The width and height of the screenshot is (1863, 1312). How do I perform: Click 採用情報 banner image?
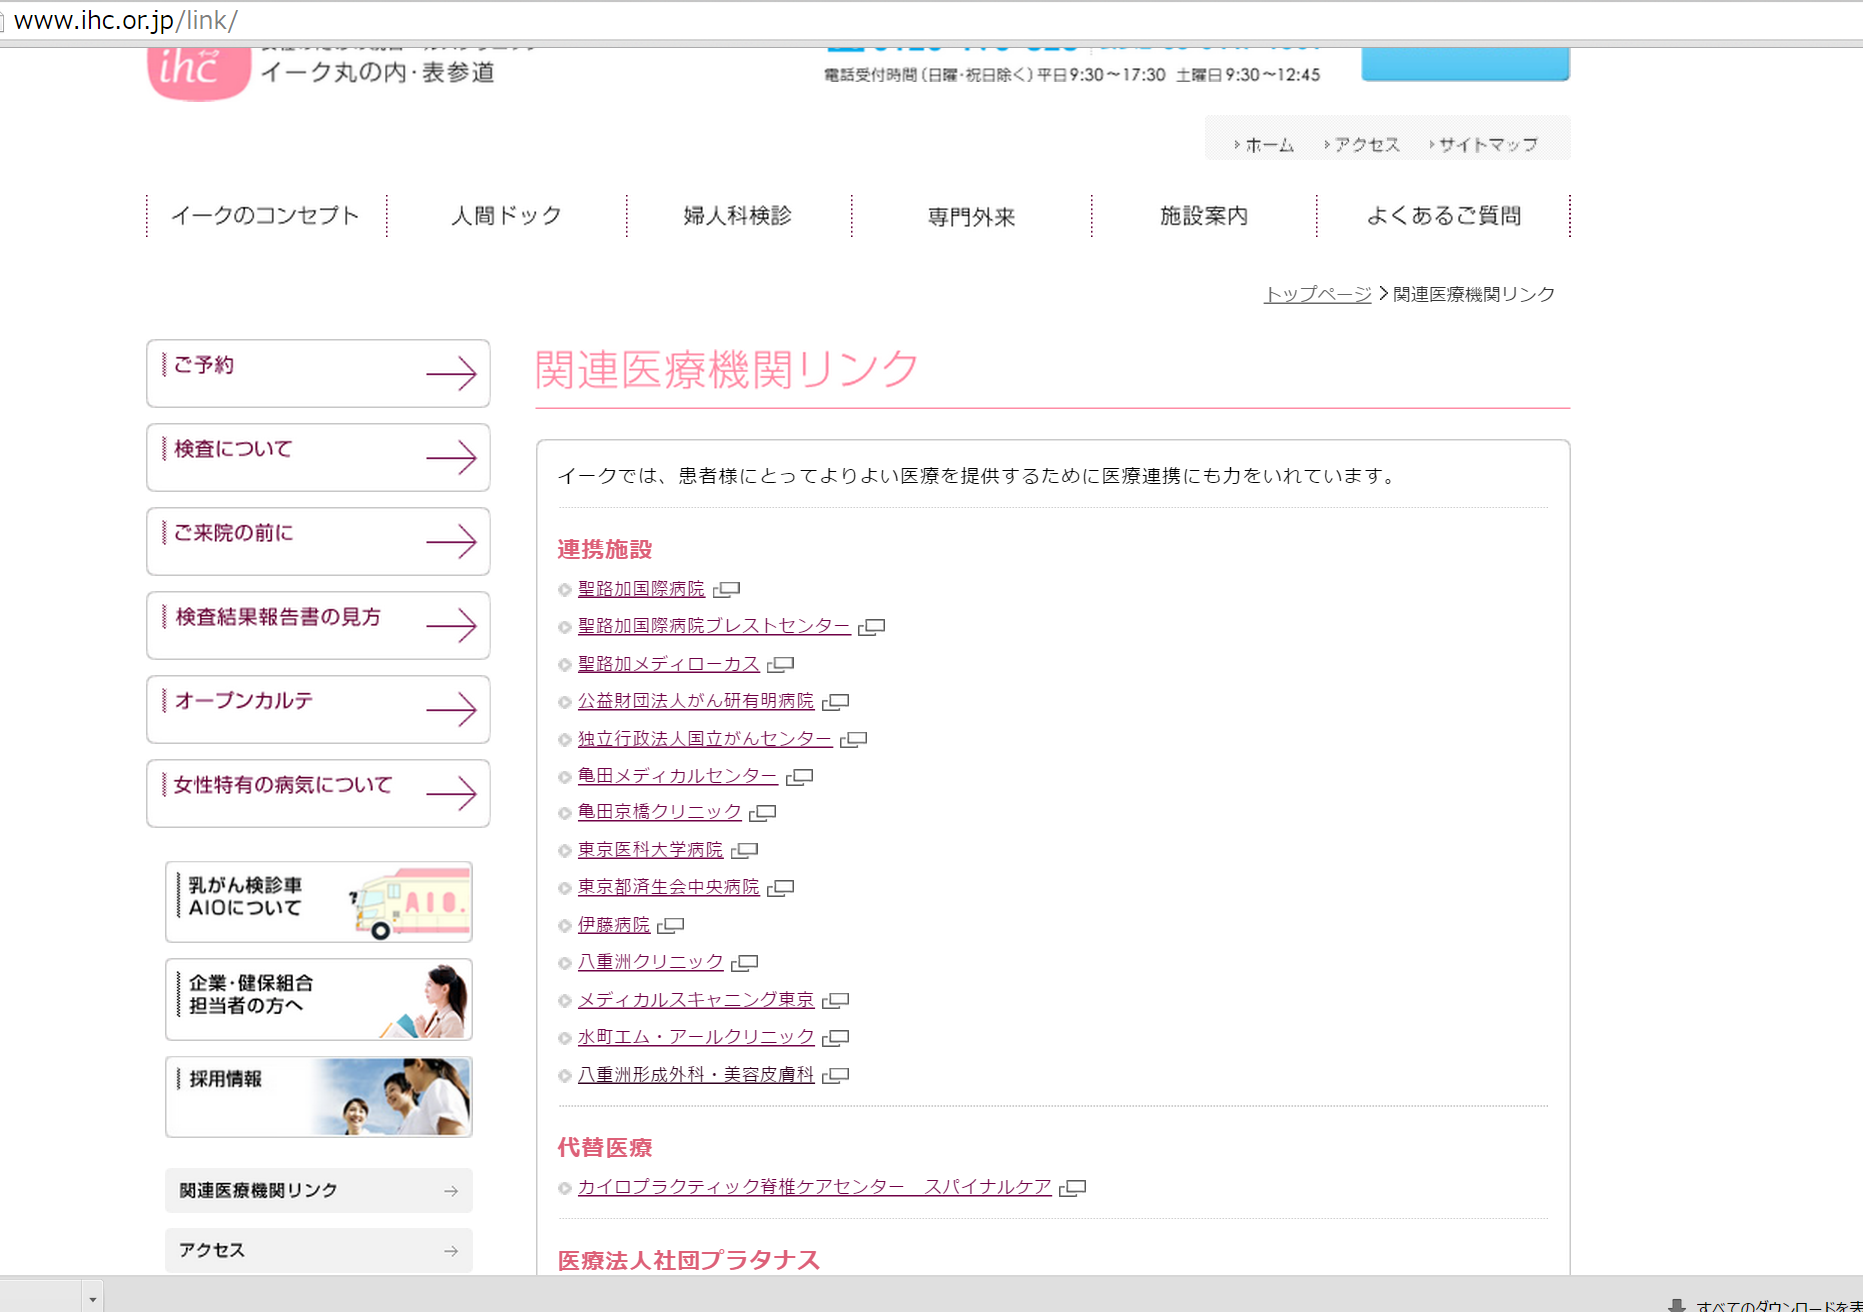319,1097
